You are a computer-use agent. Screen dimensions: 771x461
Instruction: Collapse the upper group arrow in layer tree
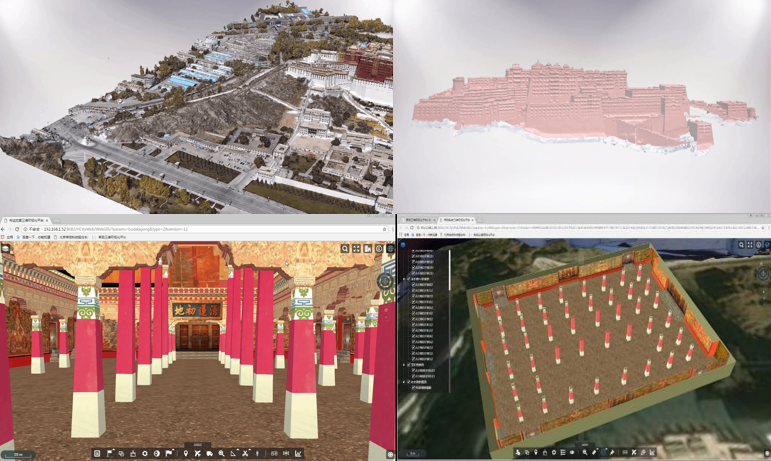pyautogui.click(x=404, y=279)
